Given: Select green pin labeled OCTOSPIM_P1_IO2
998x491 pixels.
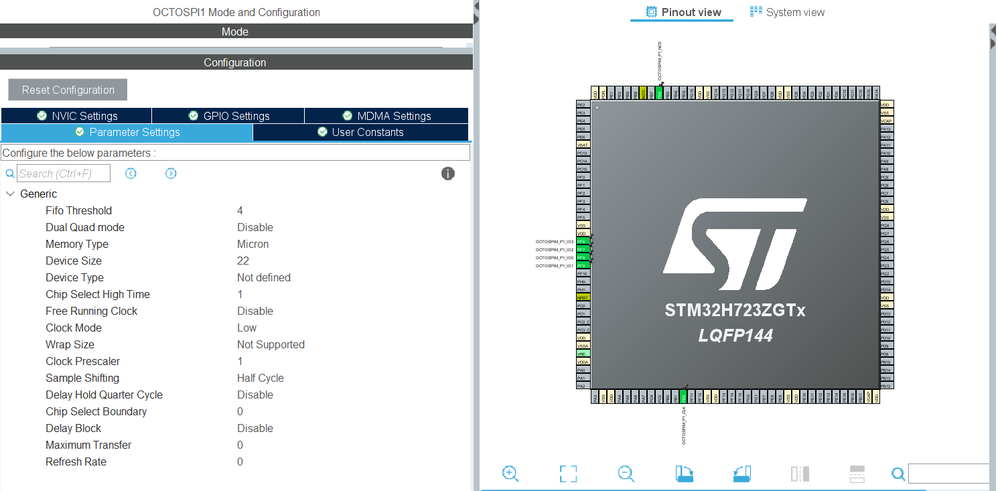Looking at the screenshot, I should tap(583, 250).
